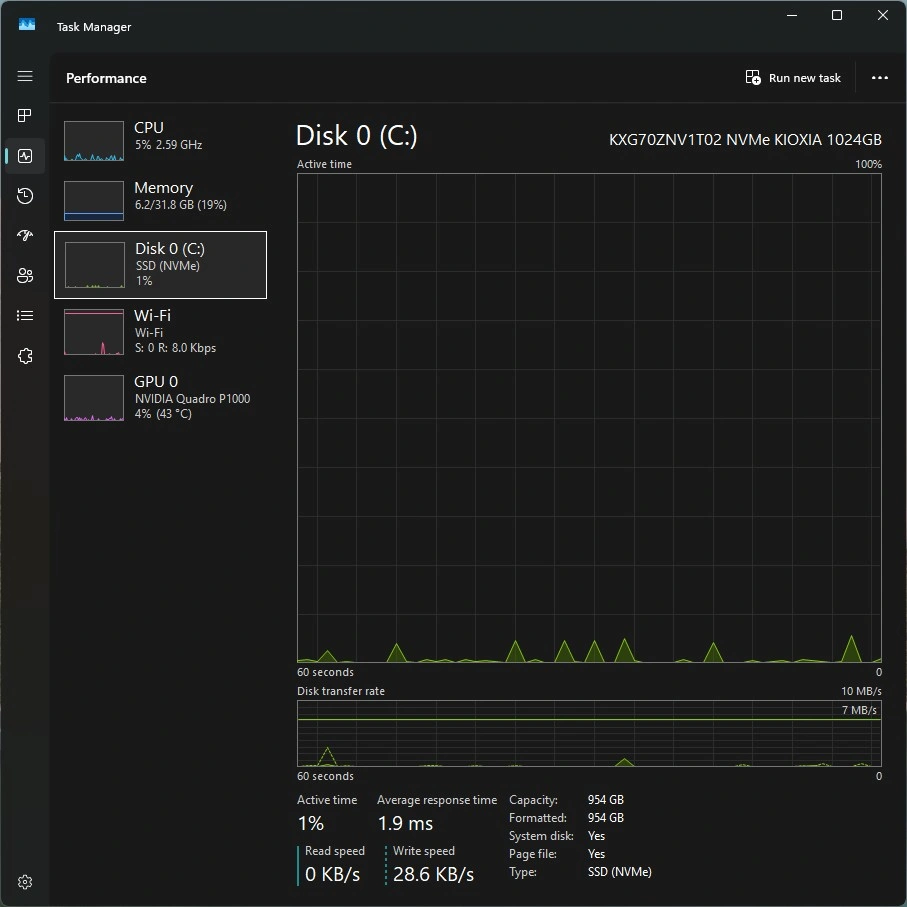Select the CPU performance item

(160, 141)
